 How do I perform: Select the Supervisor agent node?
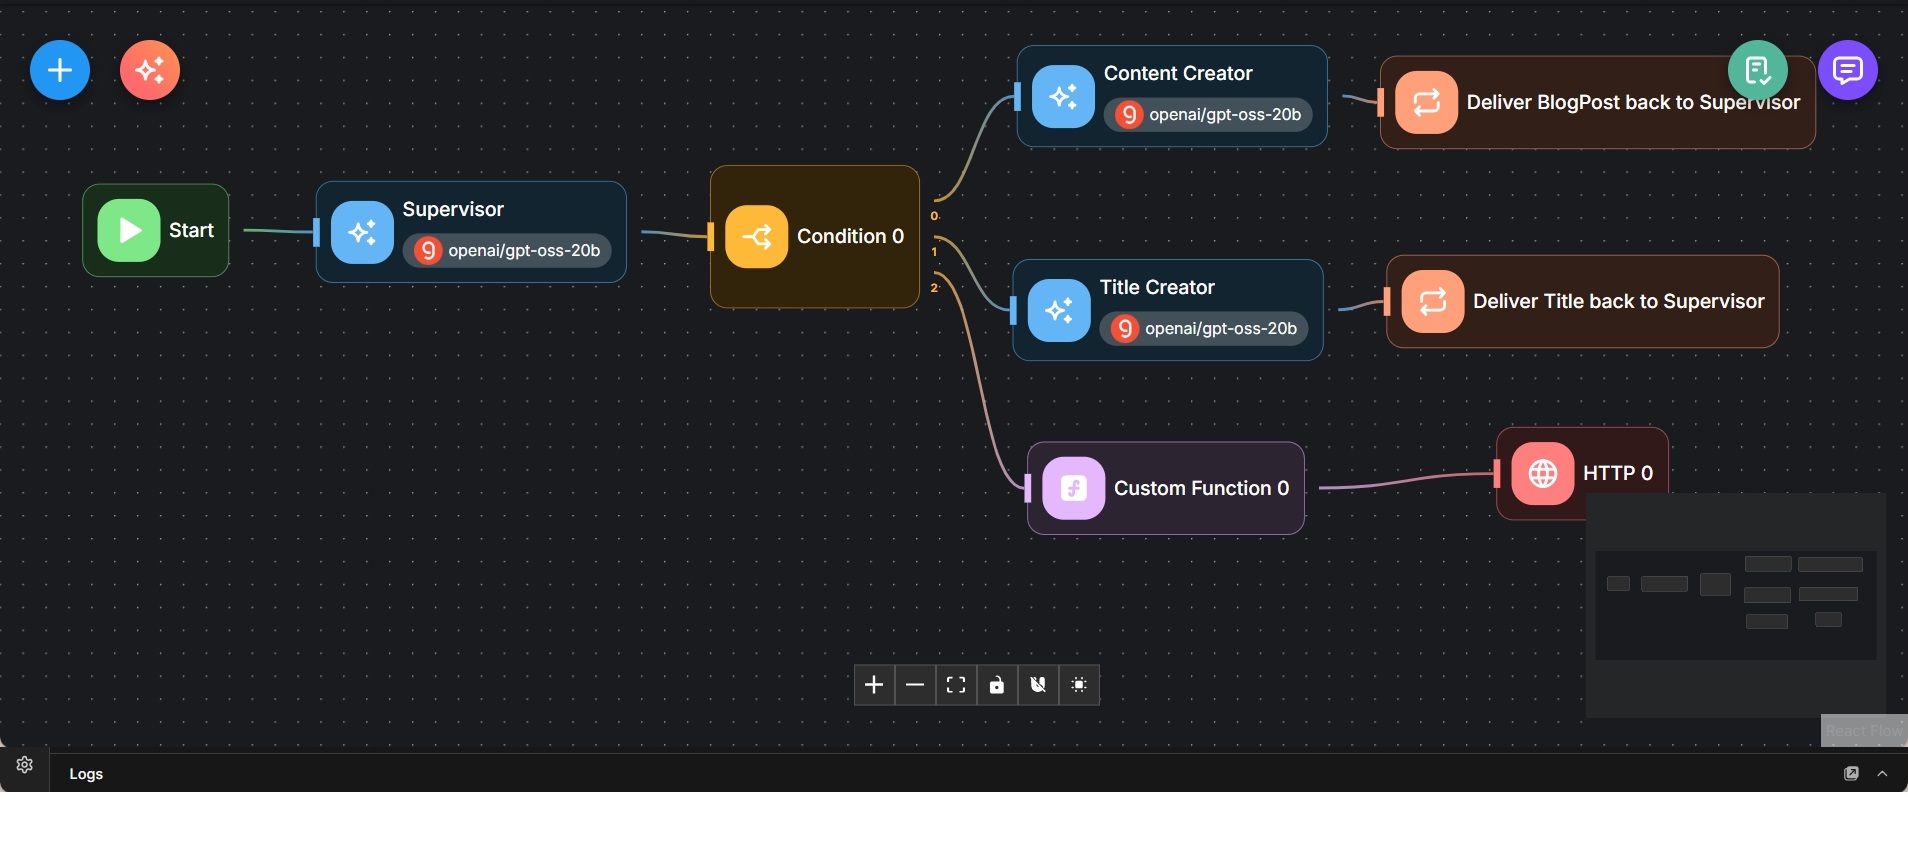click(471, 232)
